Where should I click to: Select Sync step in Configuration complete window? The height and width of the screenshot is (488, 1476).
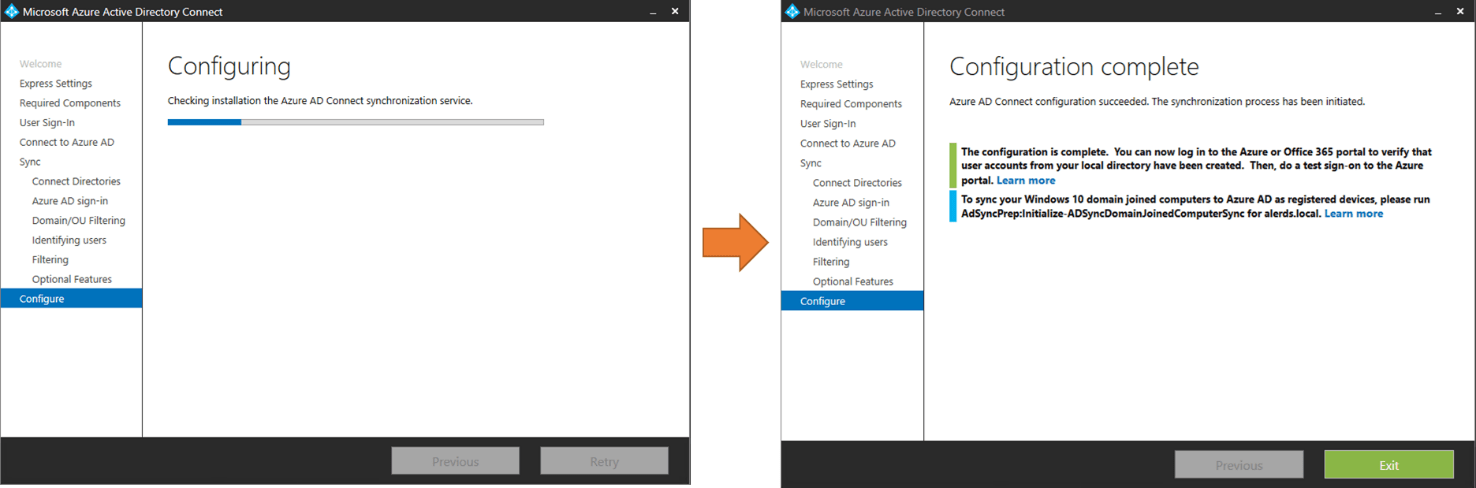pos(811,163)
